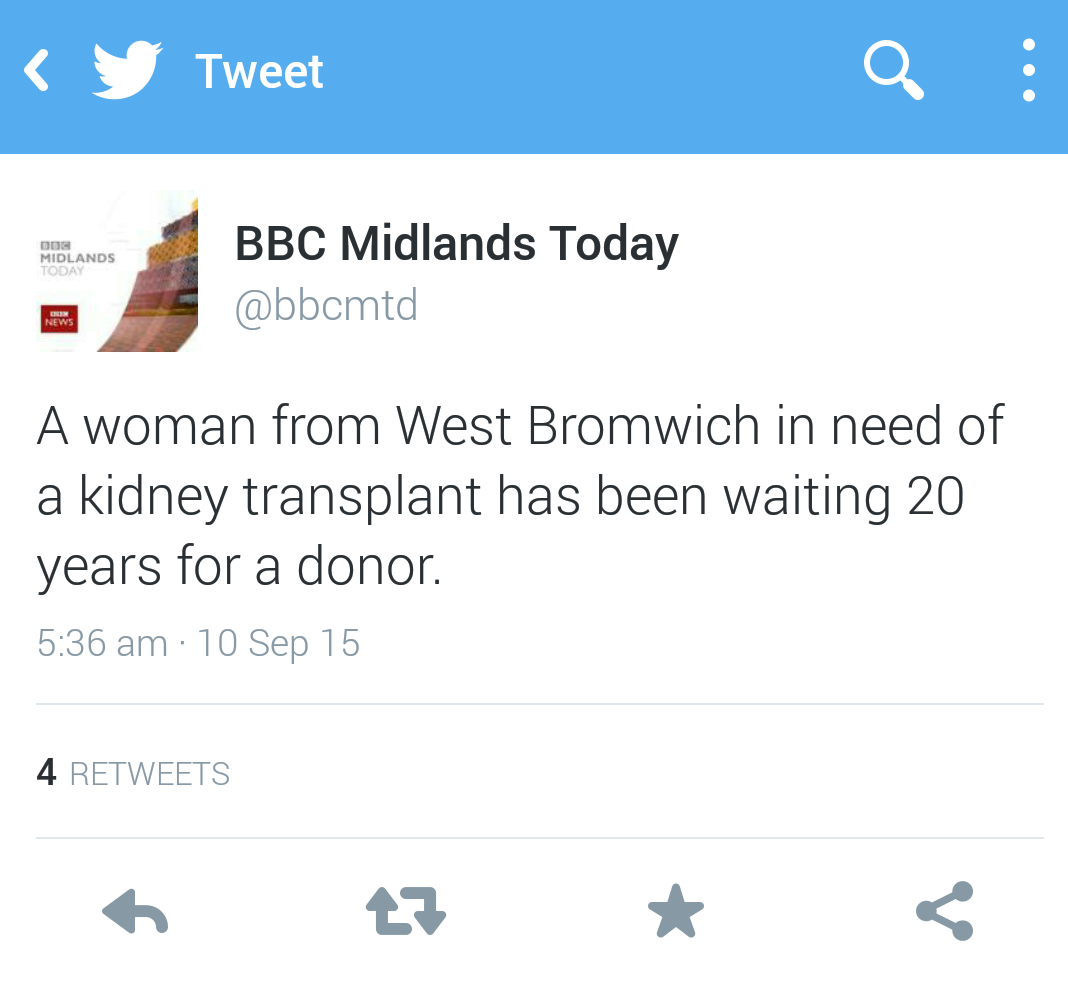The height and width of the screenshot is (983, 1068).
Task: Reply to the BBC Midlands Today tweet
Action: click(x=135, y=912)
